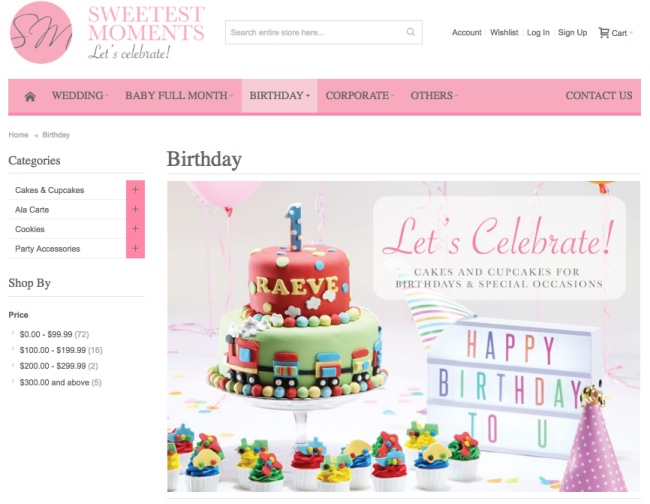Select Baby Full Month menu item
The height and width of the screenshot is (504, 650).
pyautogui.click(x=179, y=96)
